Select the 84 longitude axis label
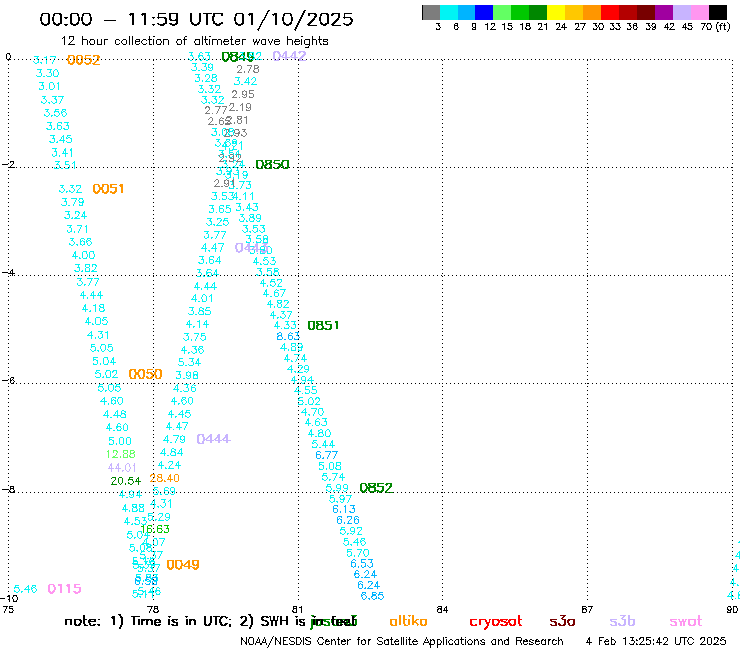 (442, 609)
